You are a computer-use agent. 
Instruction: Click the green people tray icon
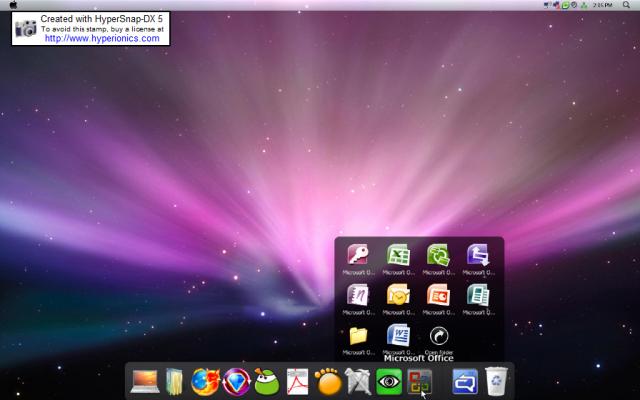pyautogui.click(x=584, y=5)
